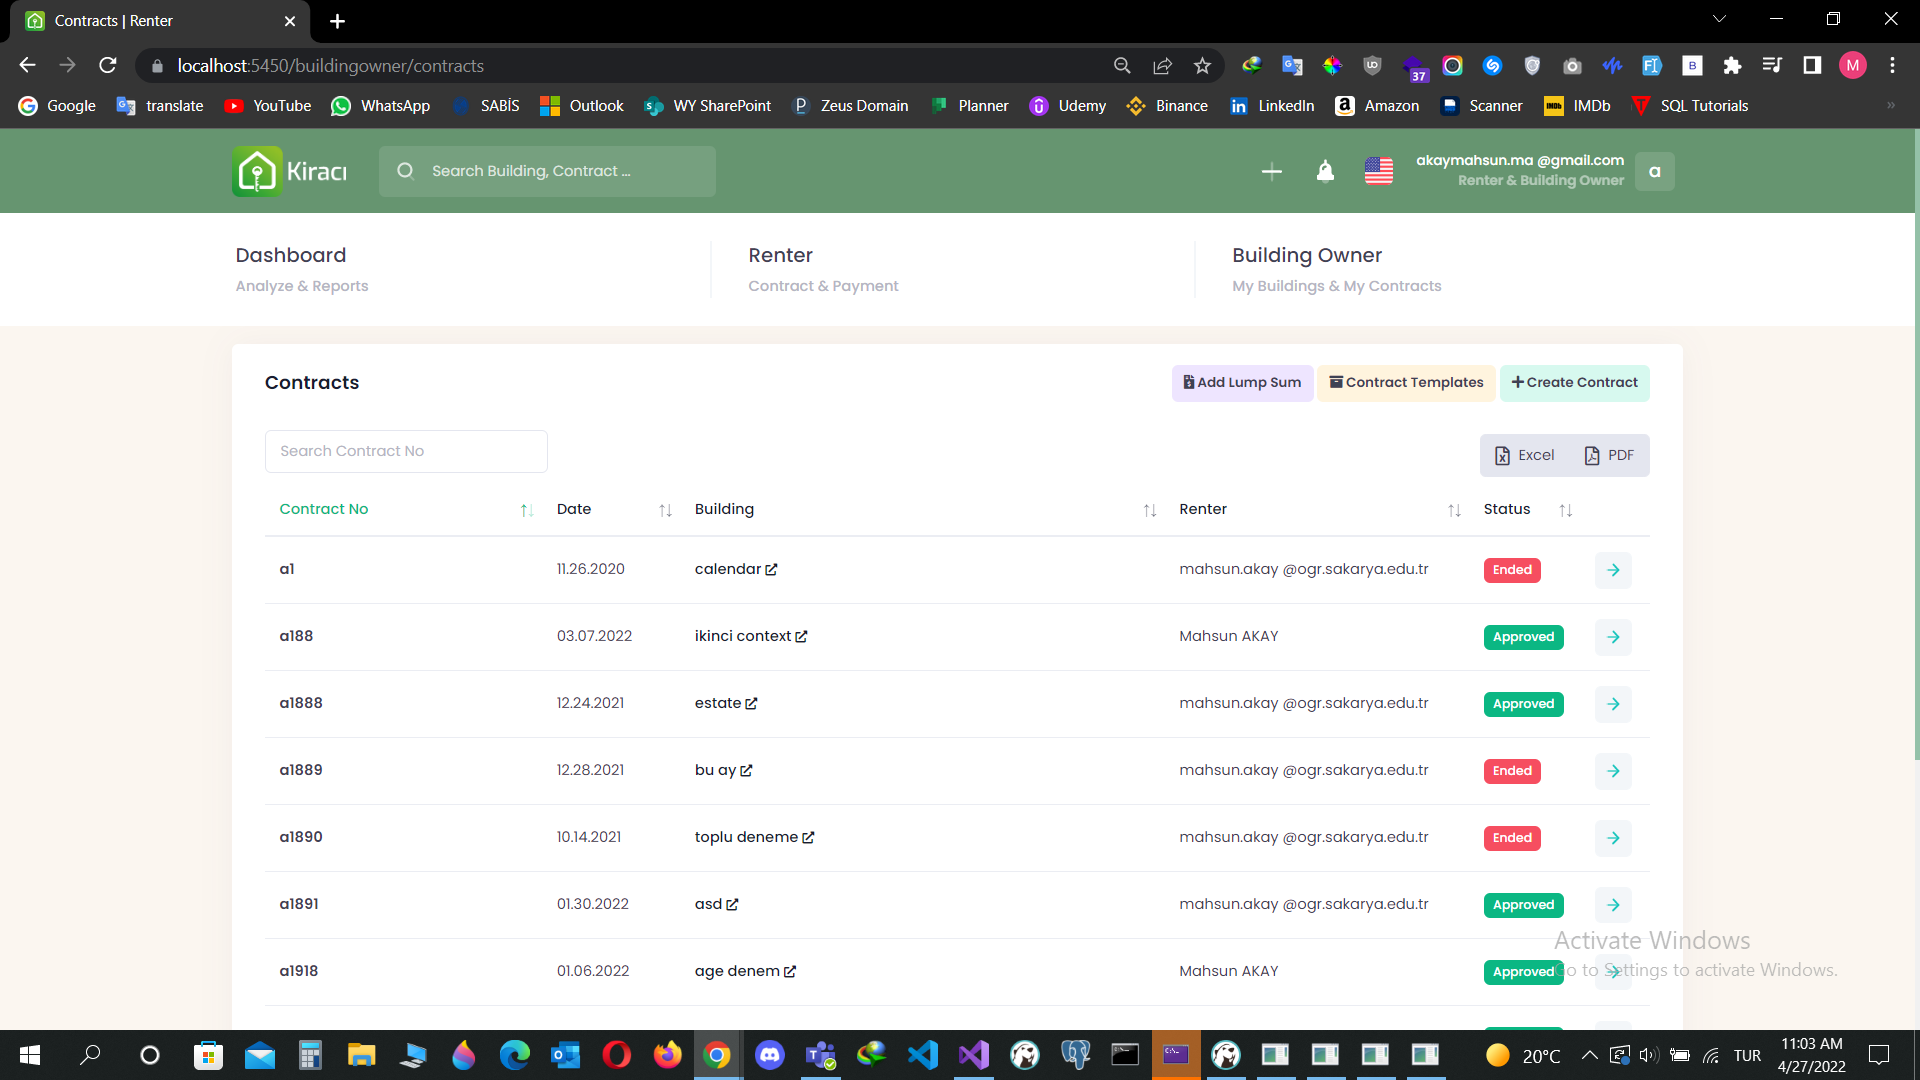
Task: Sort by Building column arrows
Action: [x=1149, y=510]
